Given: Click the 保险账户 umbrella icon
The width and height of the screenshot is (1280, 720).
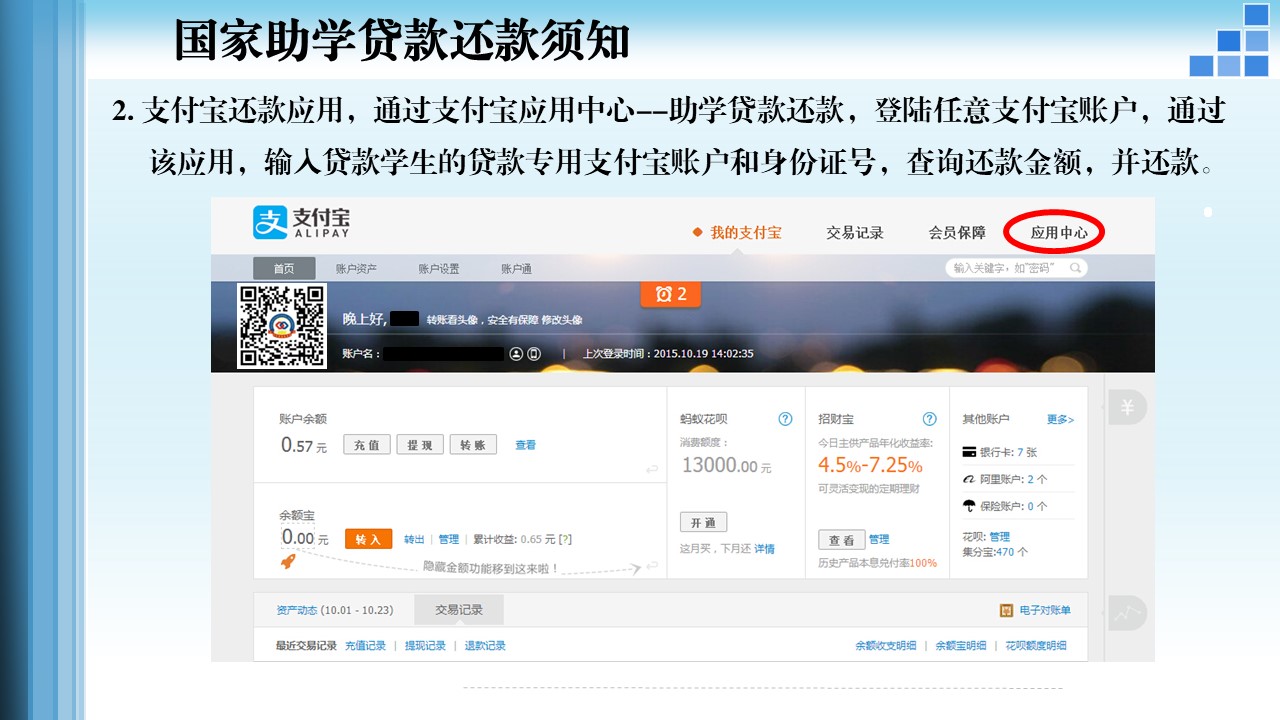Looking at the screenshot, I should [969, 506].
